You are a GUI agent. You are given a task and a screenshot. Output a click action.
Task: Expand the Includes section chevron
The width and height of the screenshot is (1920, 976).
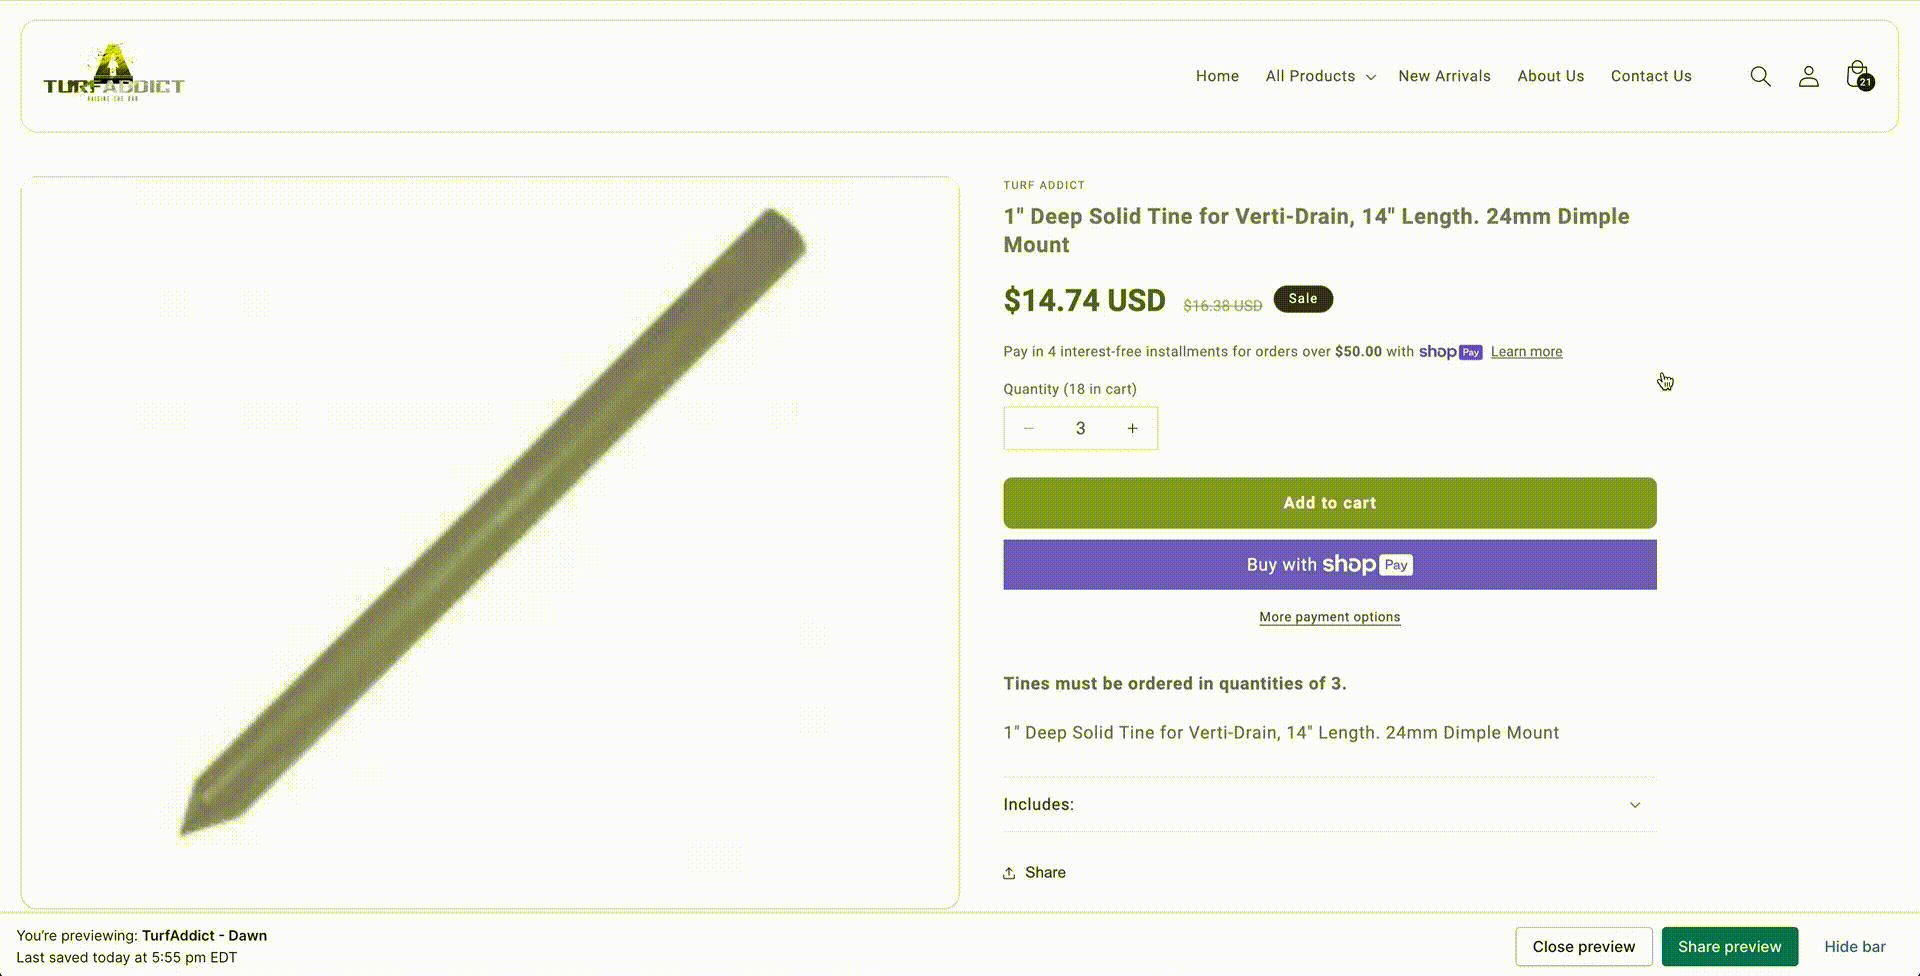pyautogui.click(x=1635, y=804)
